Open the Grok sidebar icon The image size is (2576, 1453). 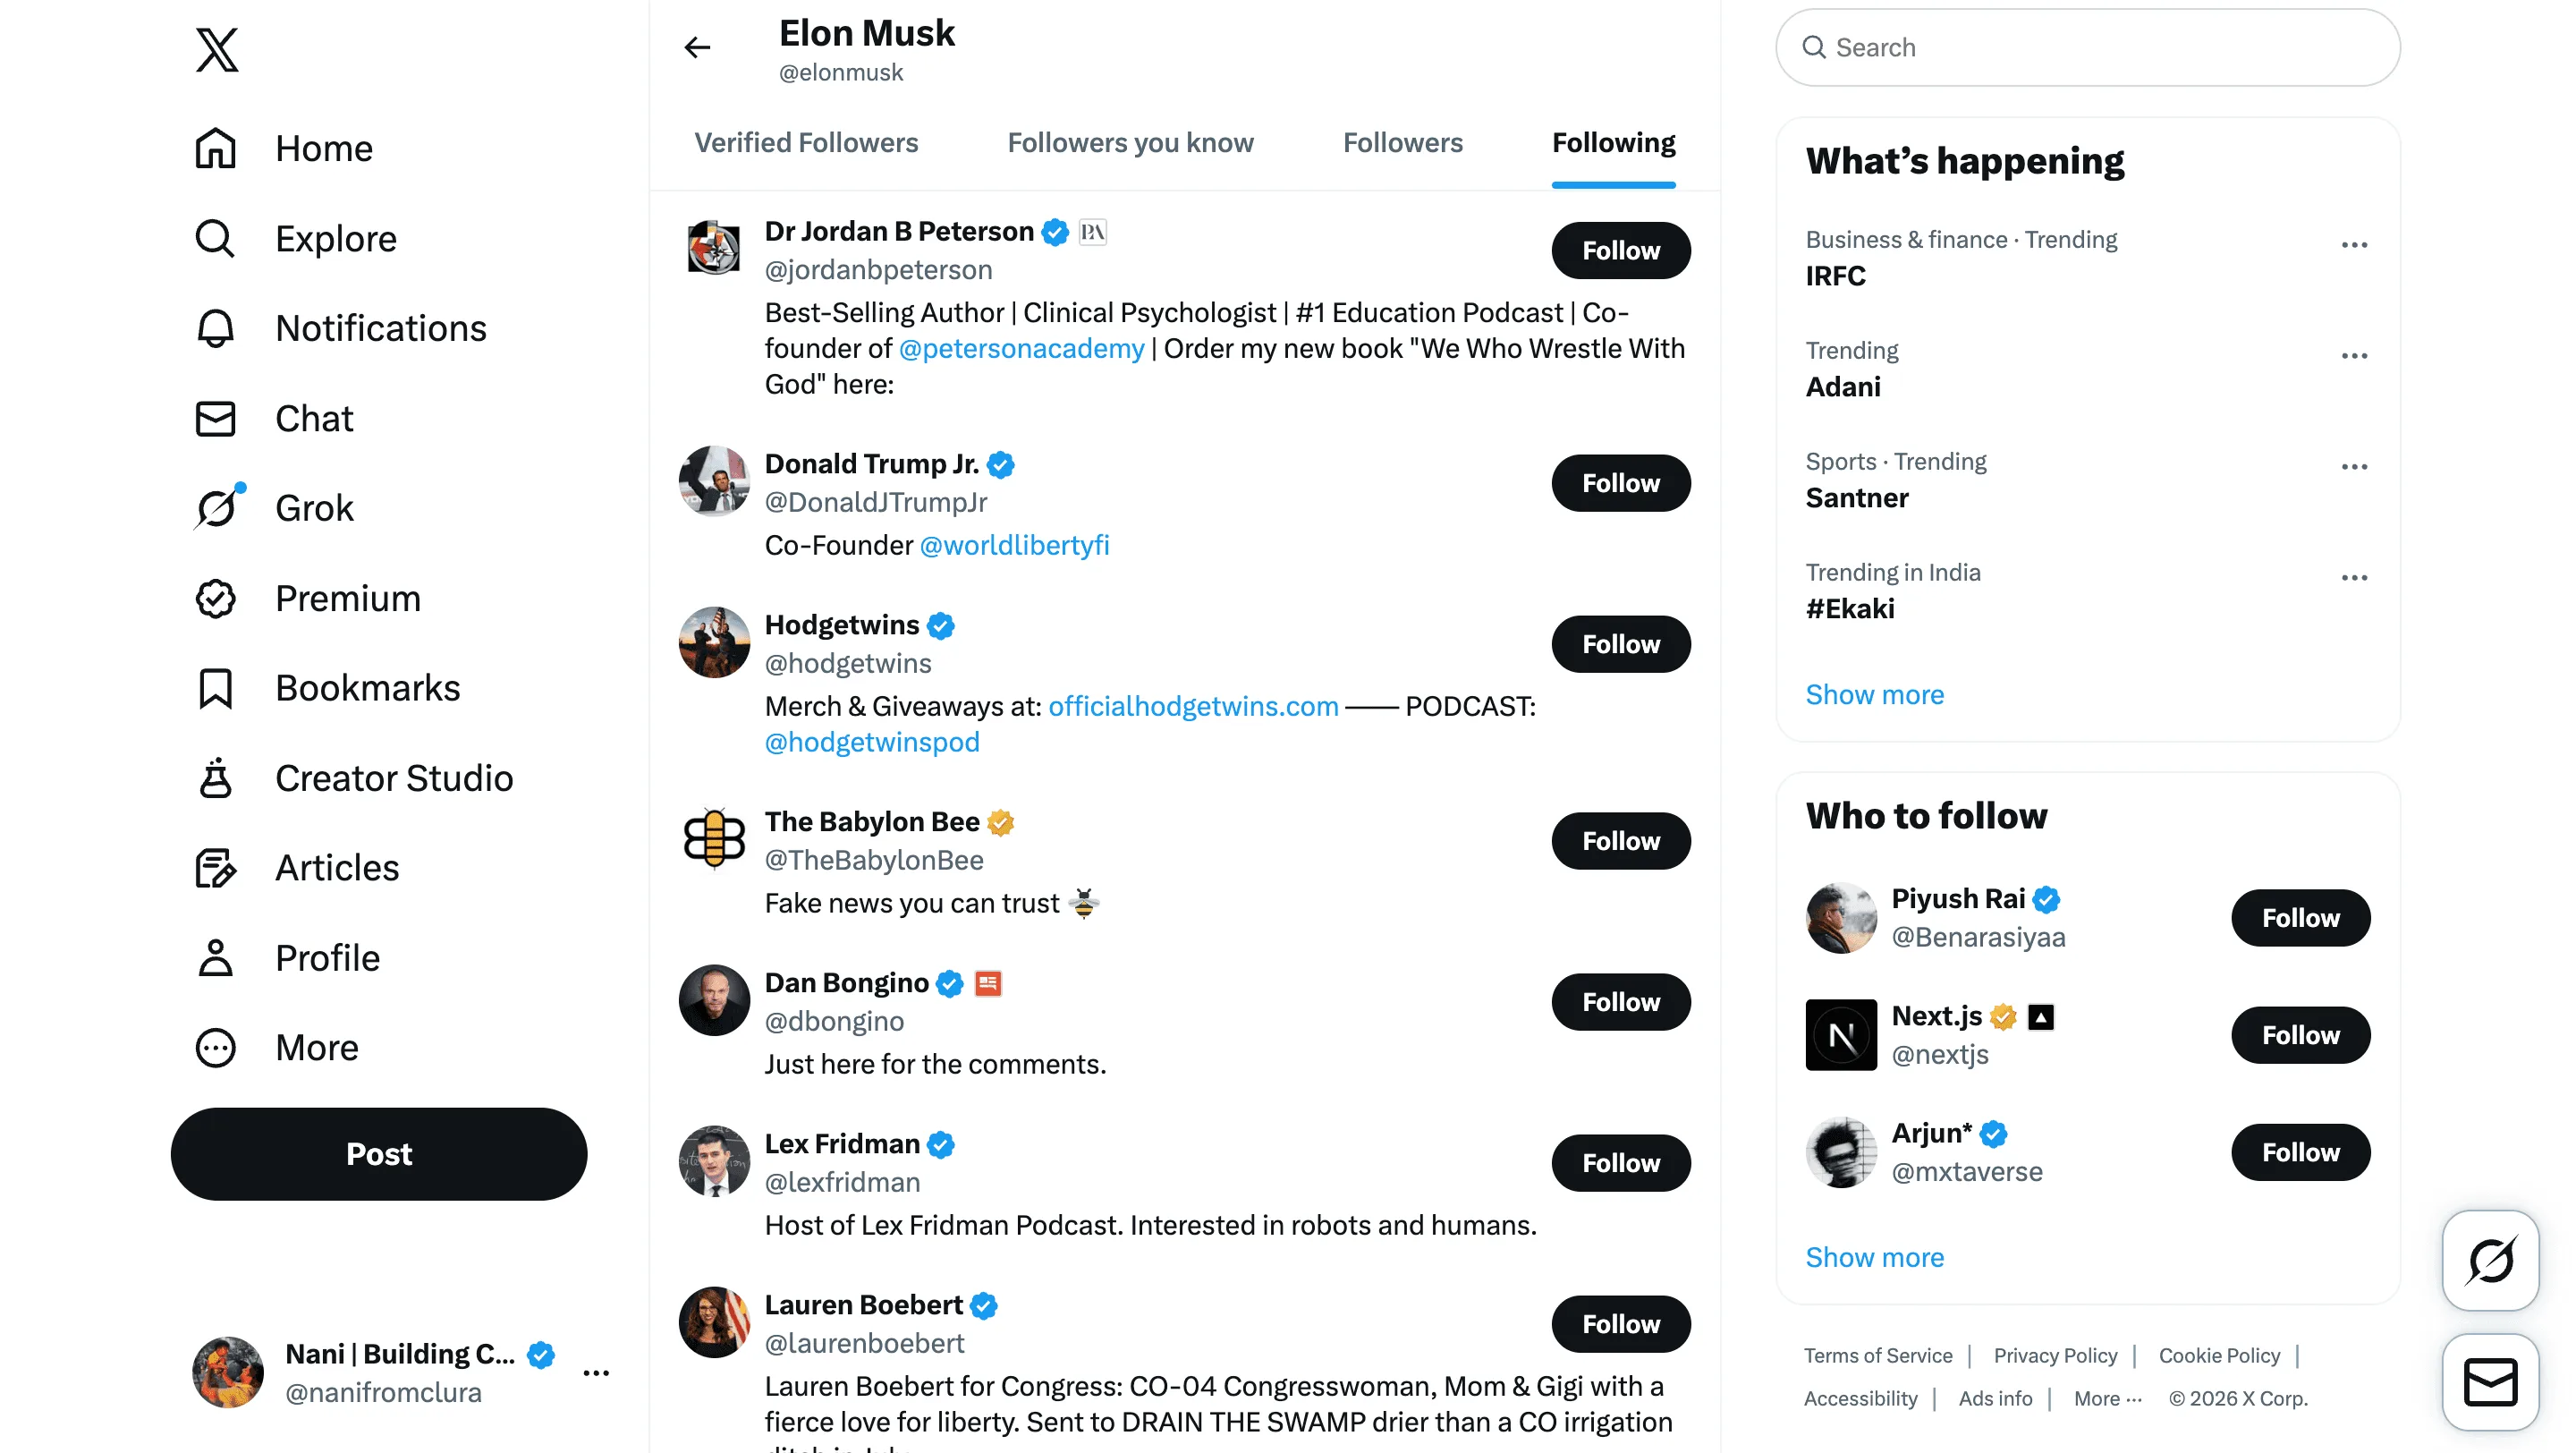point(216,507)
